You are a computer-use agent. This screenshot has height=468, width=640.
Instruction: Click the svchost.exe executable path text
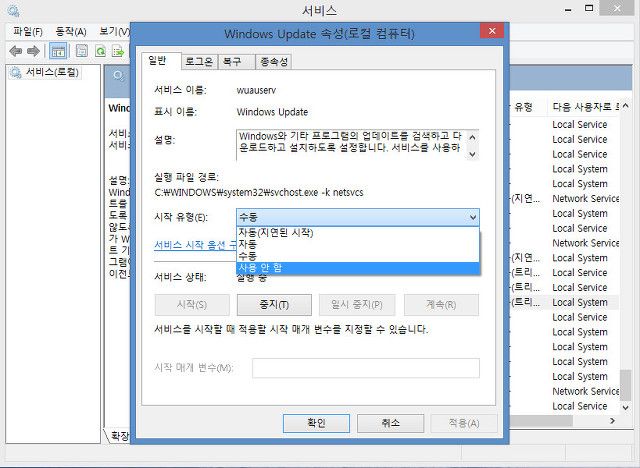[259, 193]
